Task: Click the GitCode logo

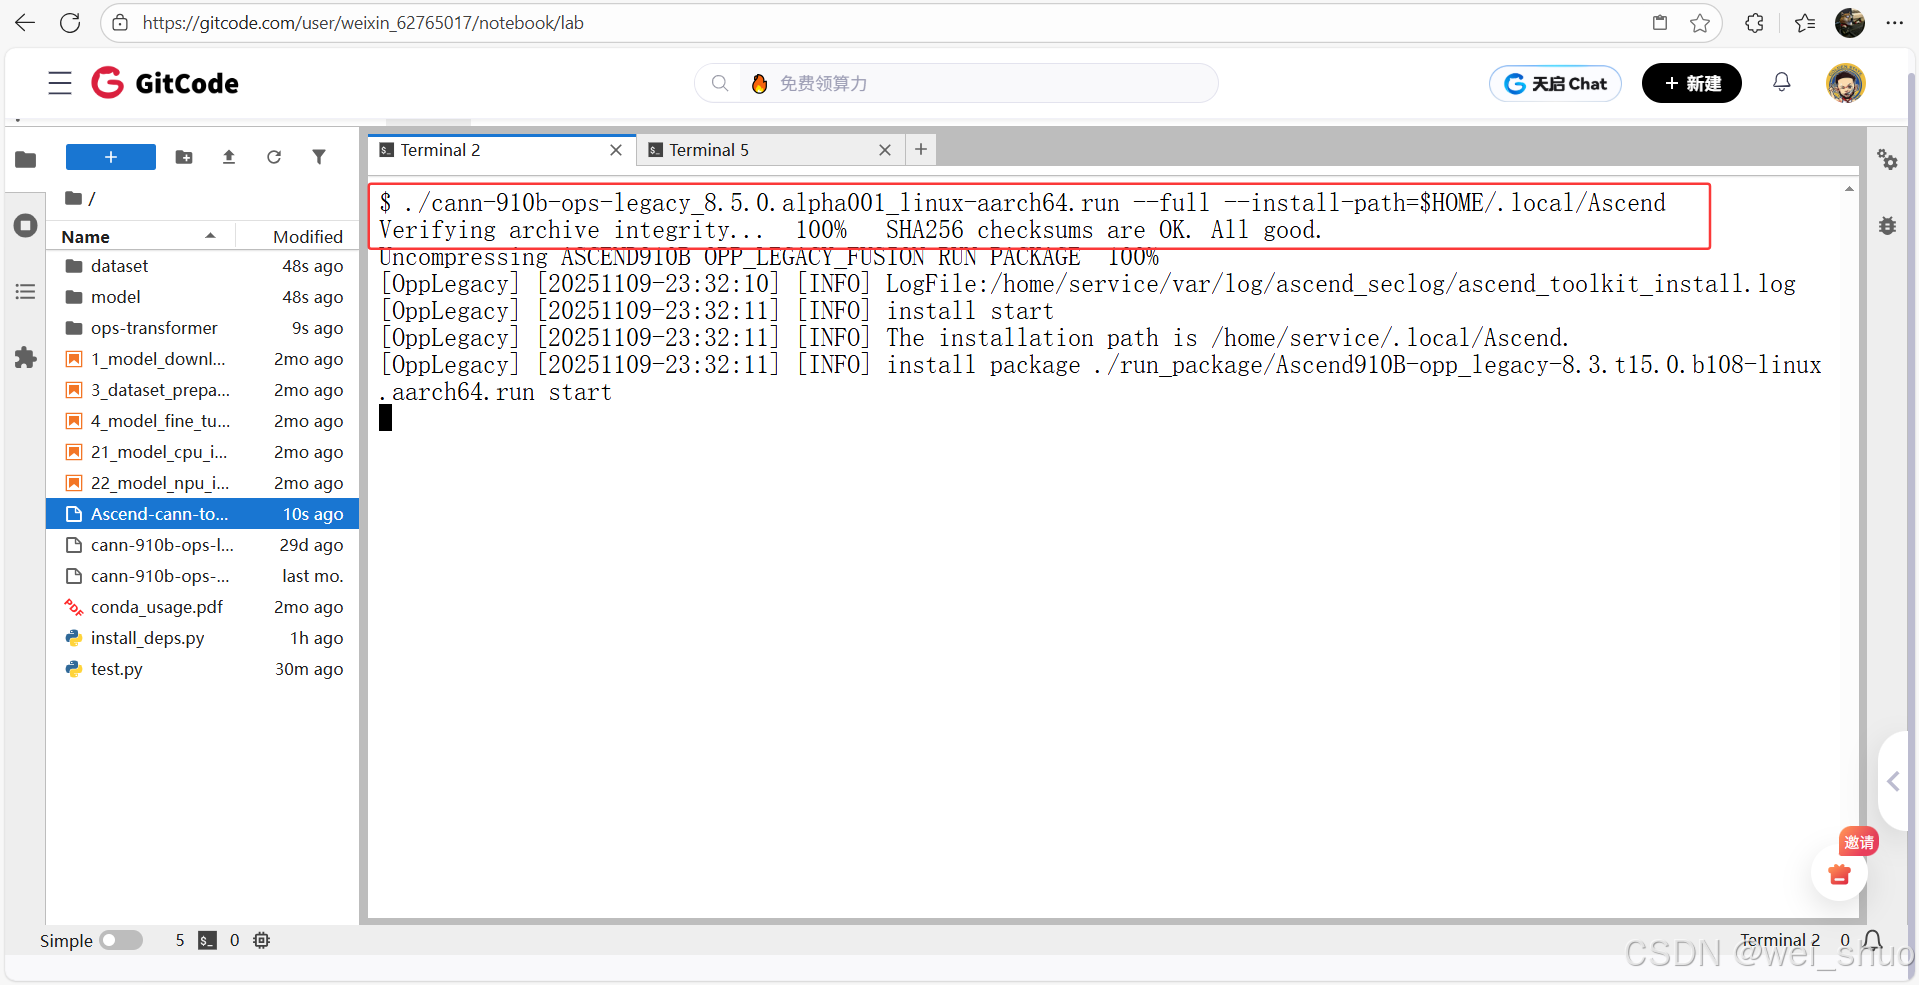Action: [x=165, y=83]
